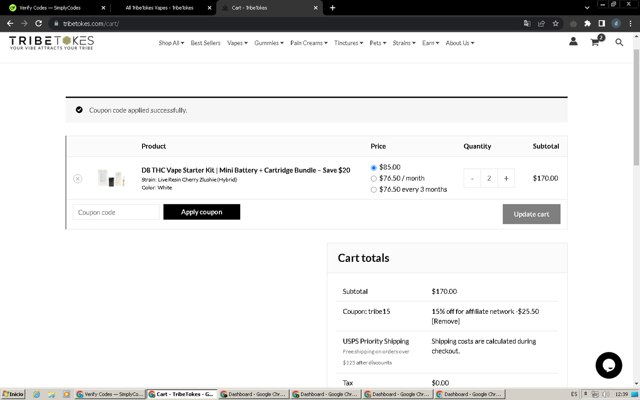
Task: Open the live chat bubble
Action: 609,365
